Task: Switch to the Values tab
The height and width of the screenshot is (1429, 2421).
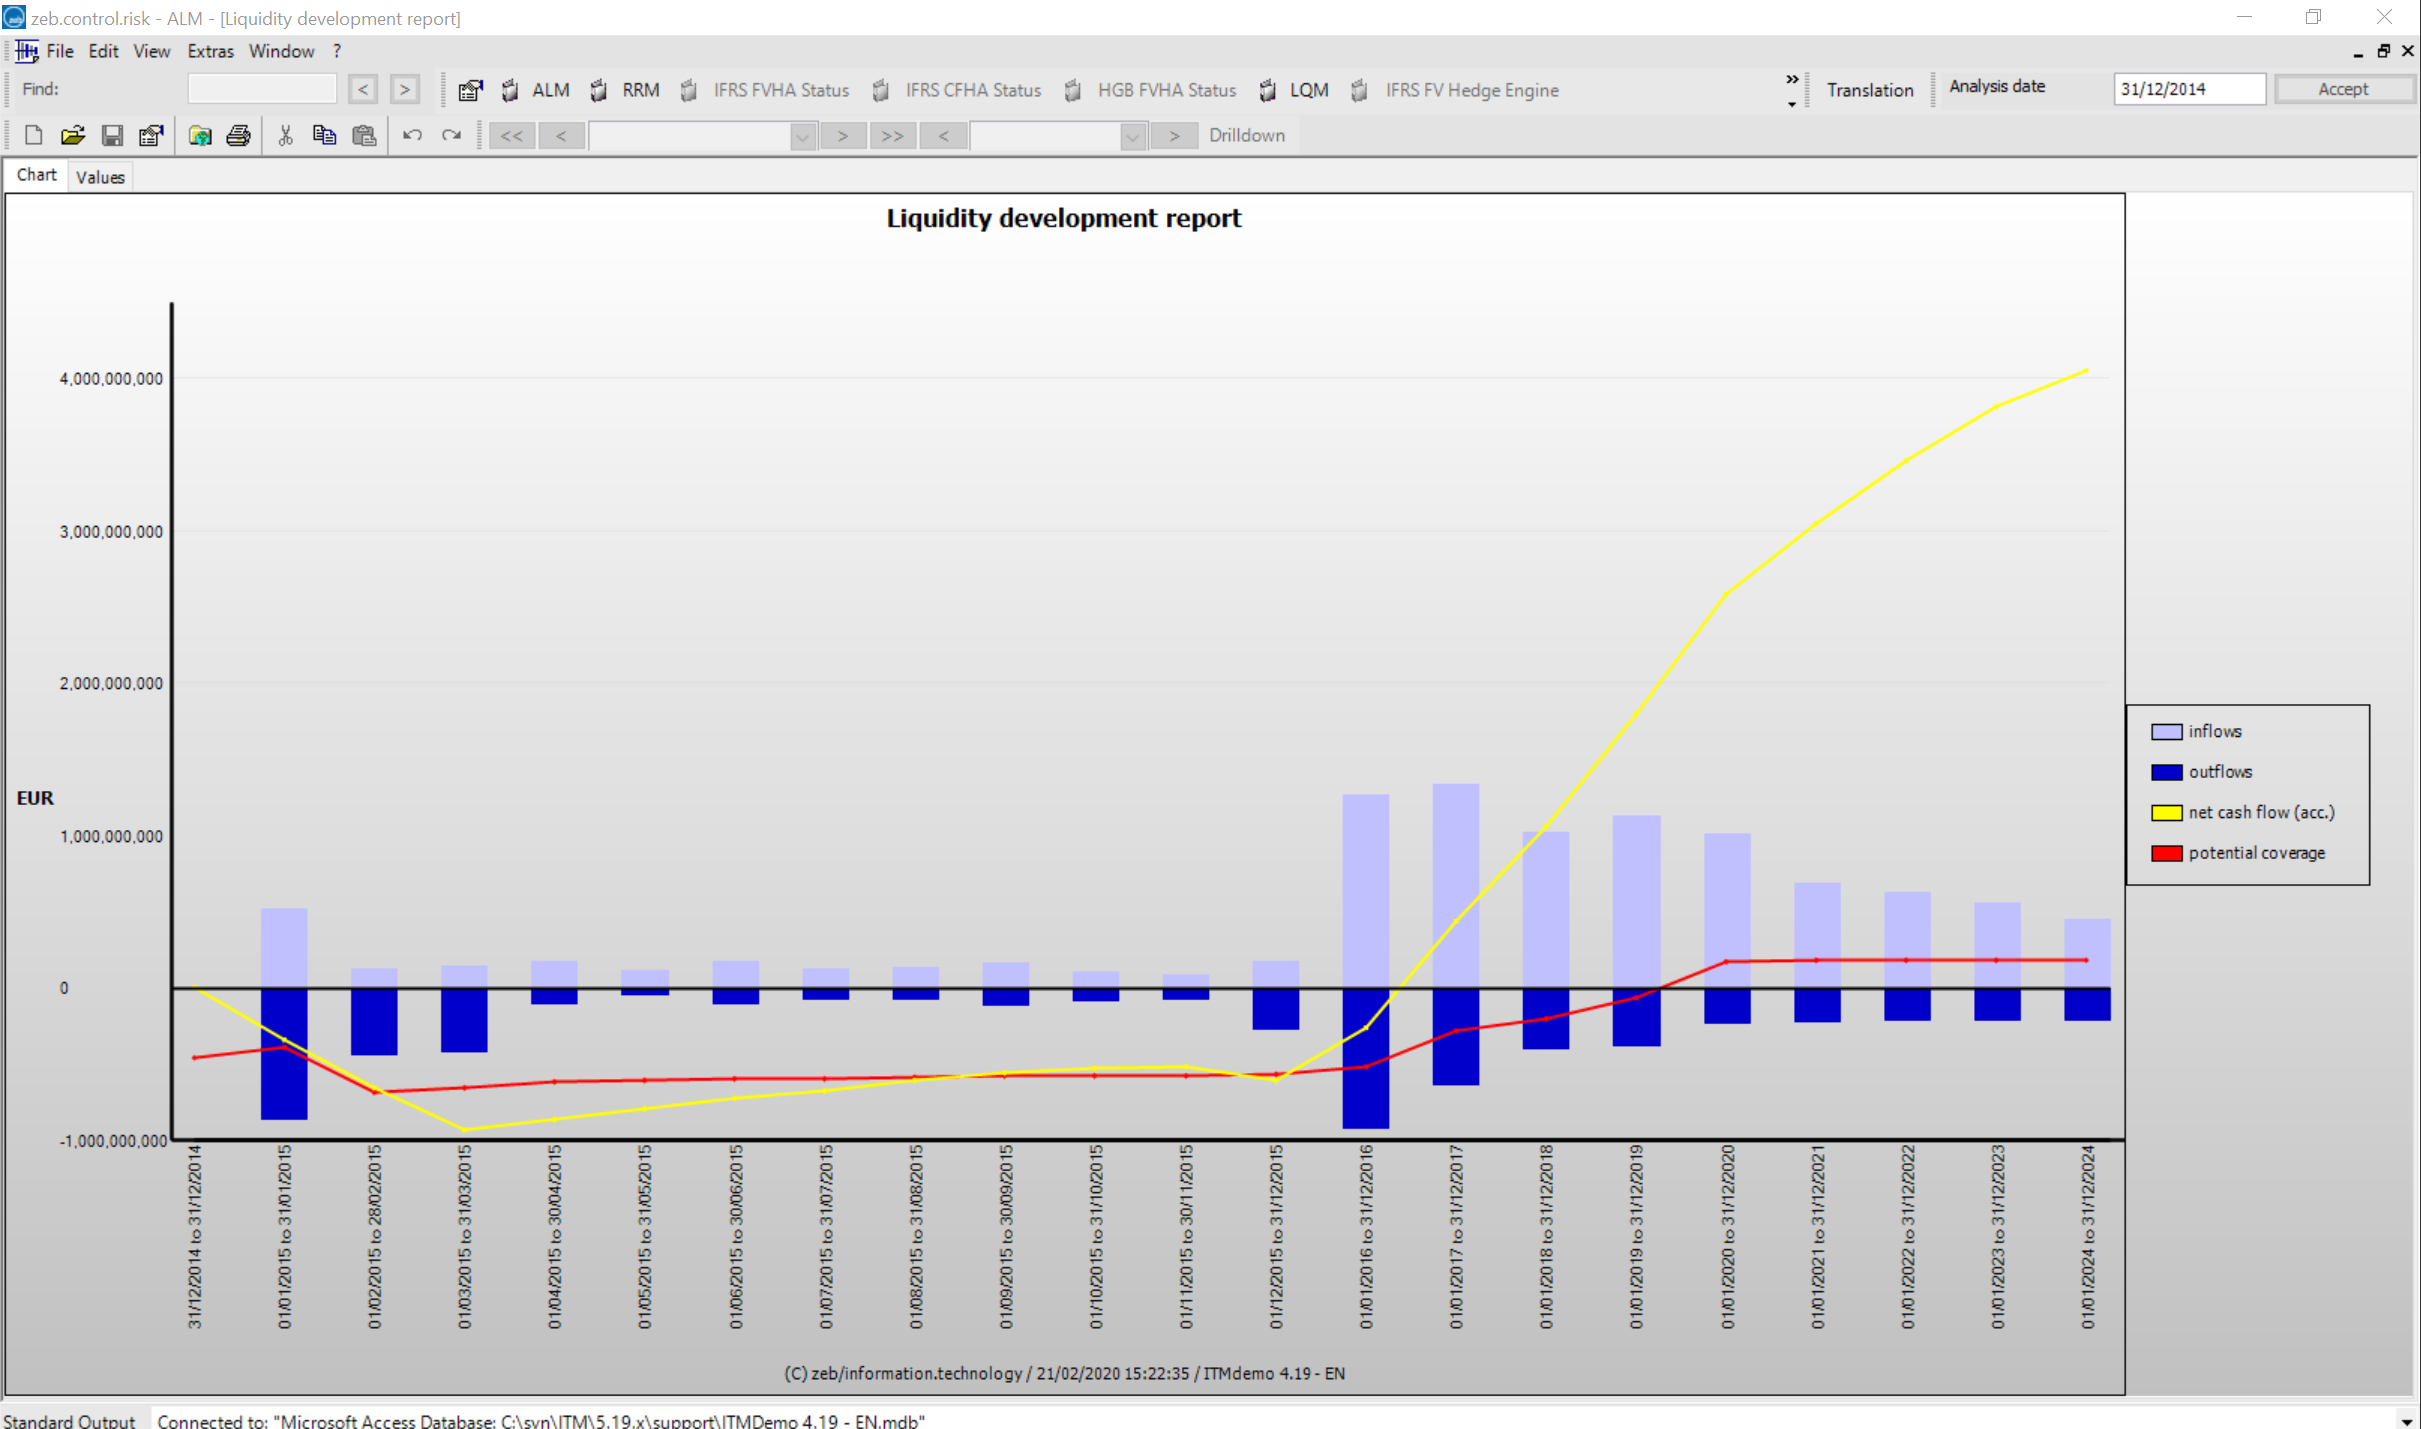Action: pos(100,177)
